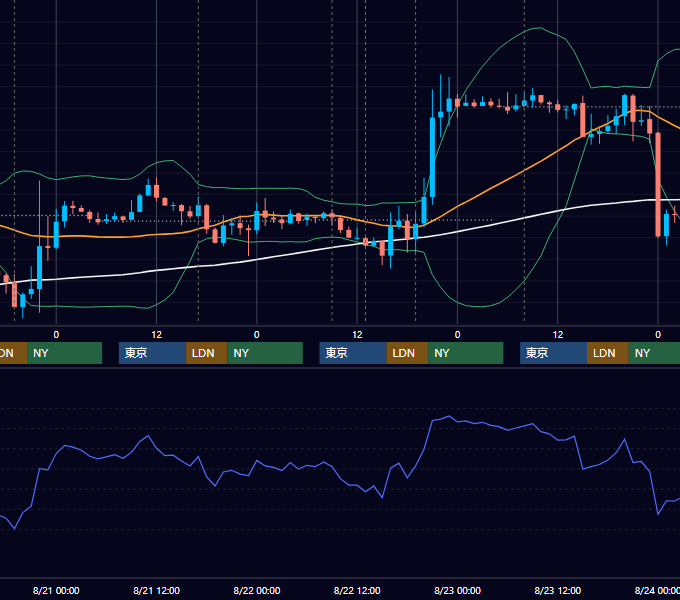This screenshot has width=680, height=600.
Task: Click the upper Bollinger band peak after 8/23 00:00
Action: (x=539, y=28)
